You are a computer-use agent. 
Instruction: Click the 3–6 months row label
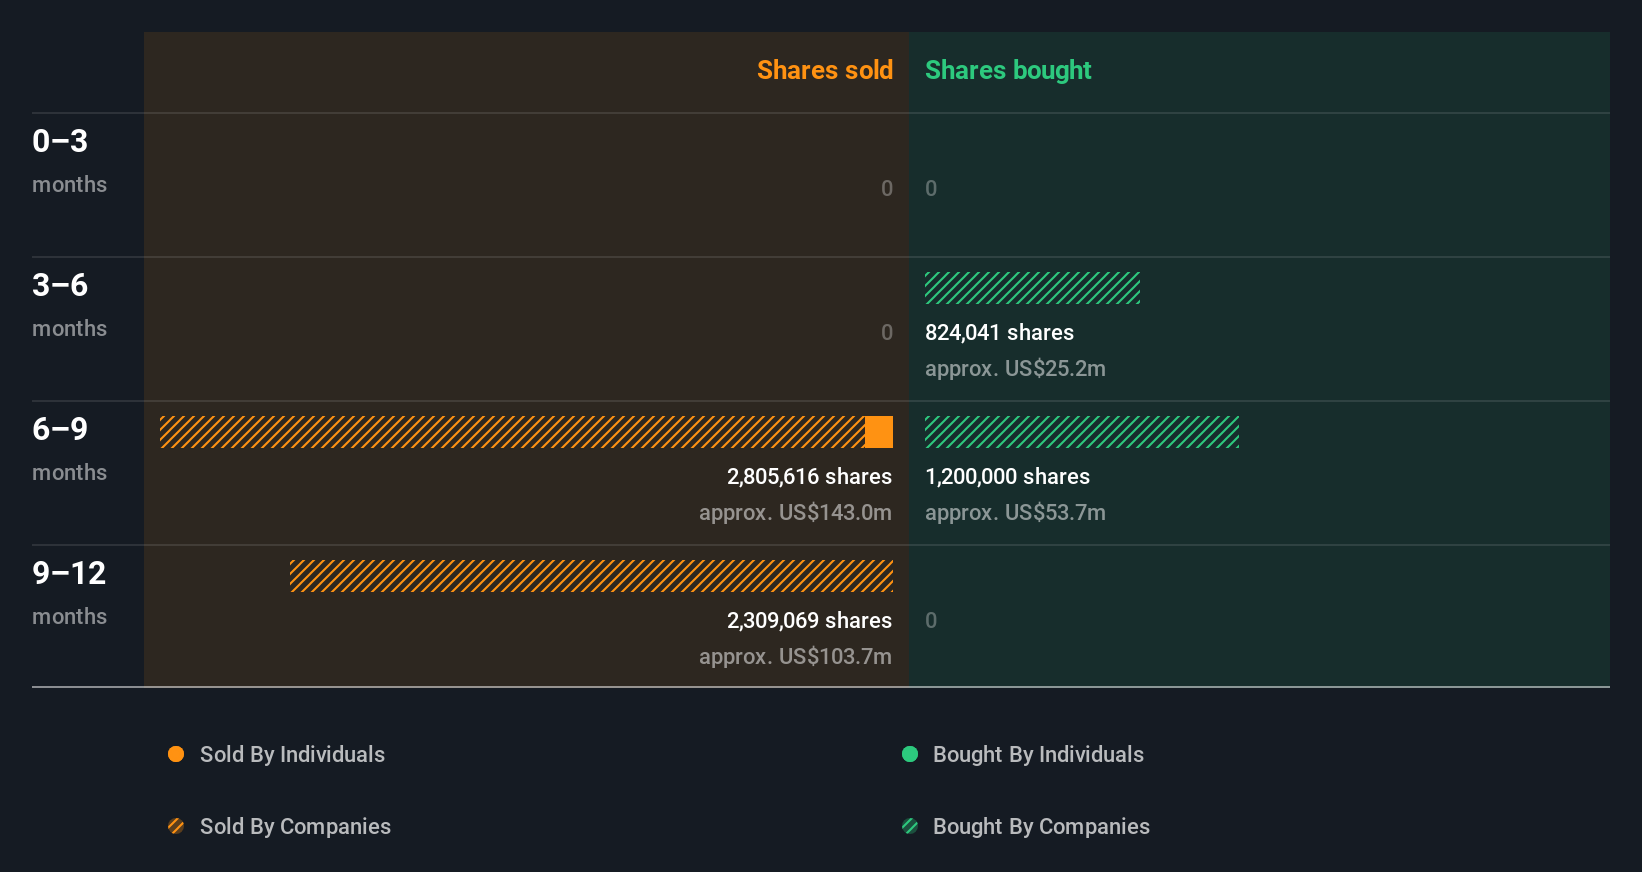69,305
